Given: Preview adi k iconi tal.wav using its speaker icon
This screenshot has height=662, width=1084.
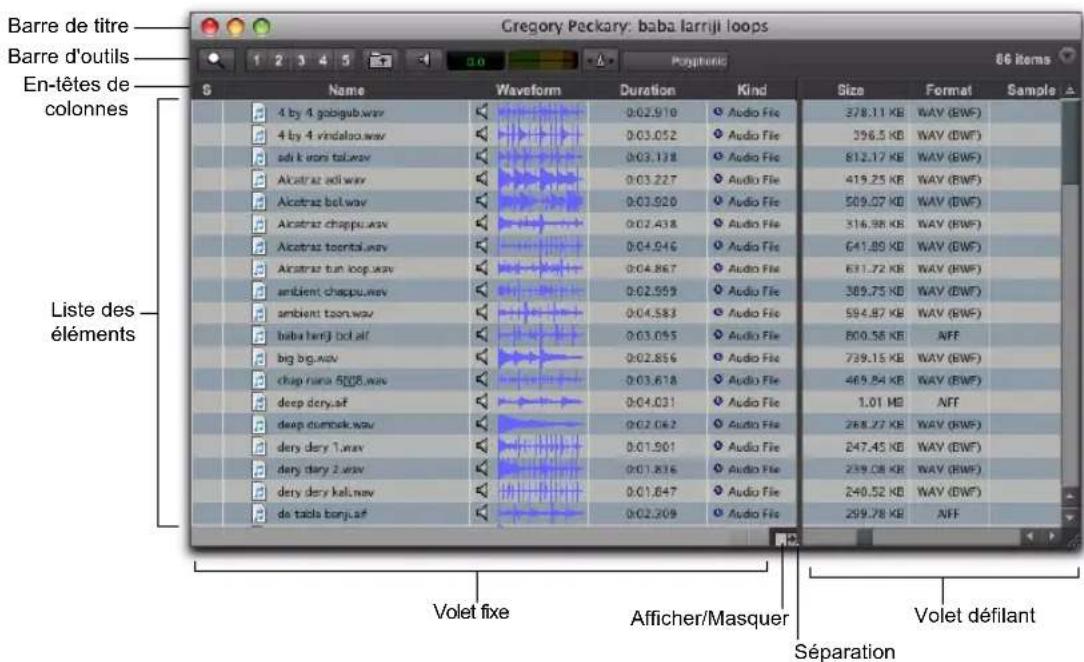Looking at the screenshot, I should pos(482,156).
